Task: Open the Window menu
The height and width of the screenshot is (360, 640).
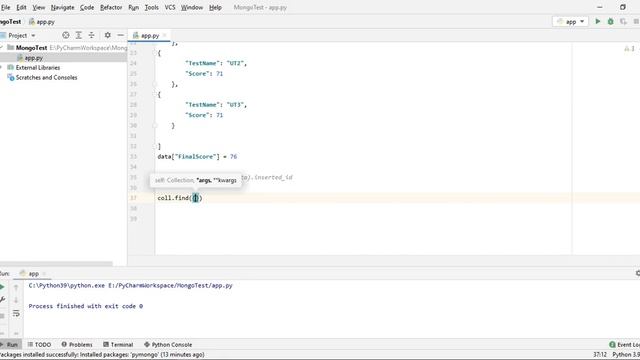Action: 192,7
